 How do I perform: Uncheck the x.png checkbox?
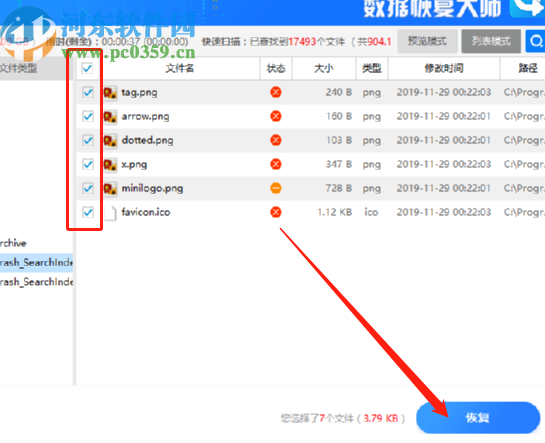[88, 164]
